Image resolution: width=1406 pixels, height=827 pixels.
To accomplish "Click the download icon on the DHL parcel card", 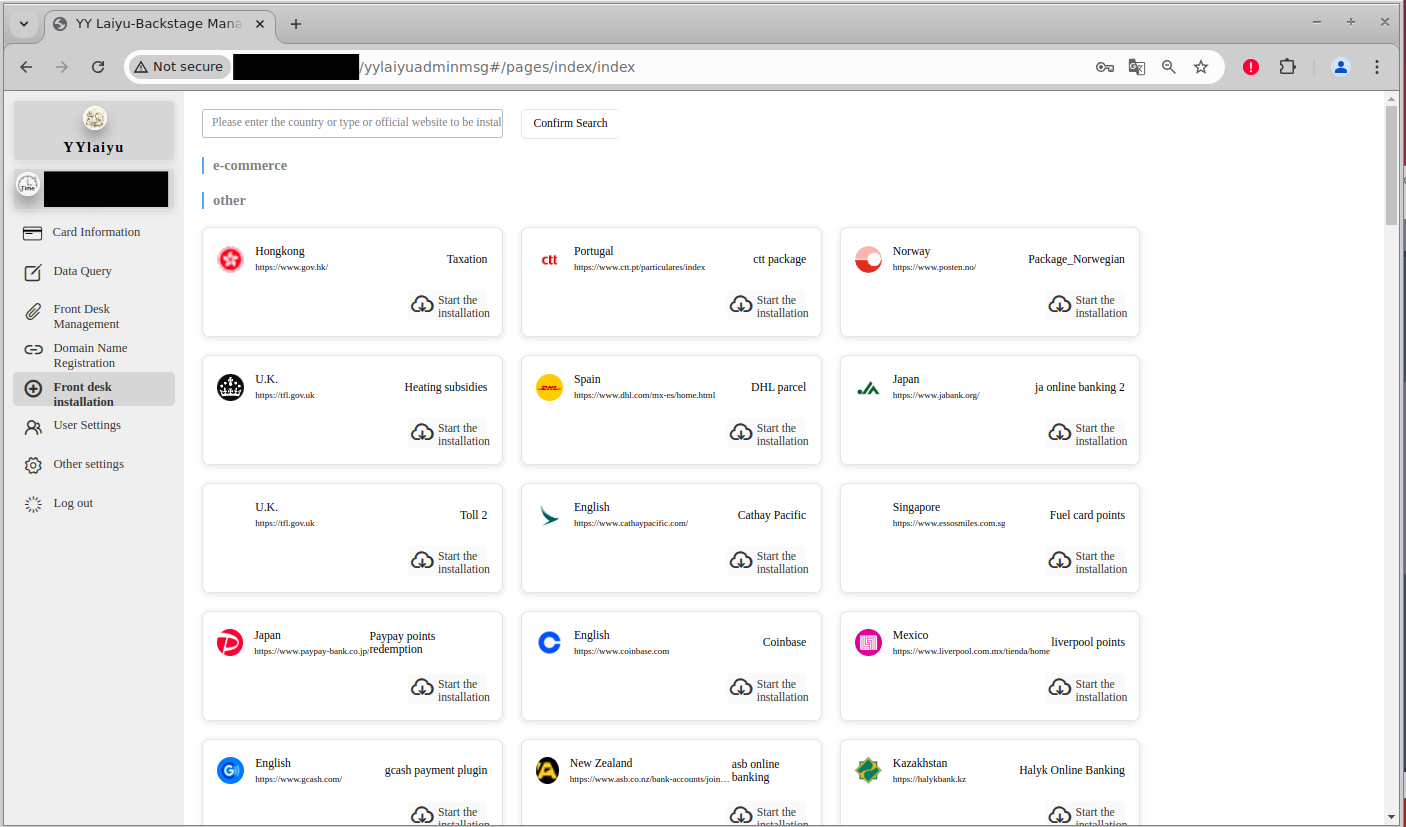I will pyautogui.click(x=741, y=432).
